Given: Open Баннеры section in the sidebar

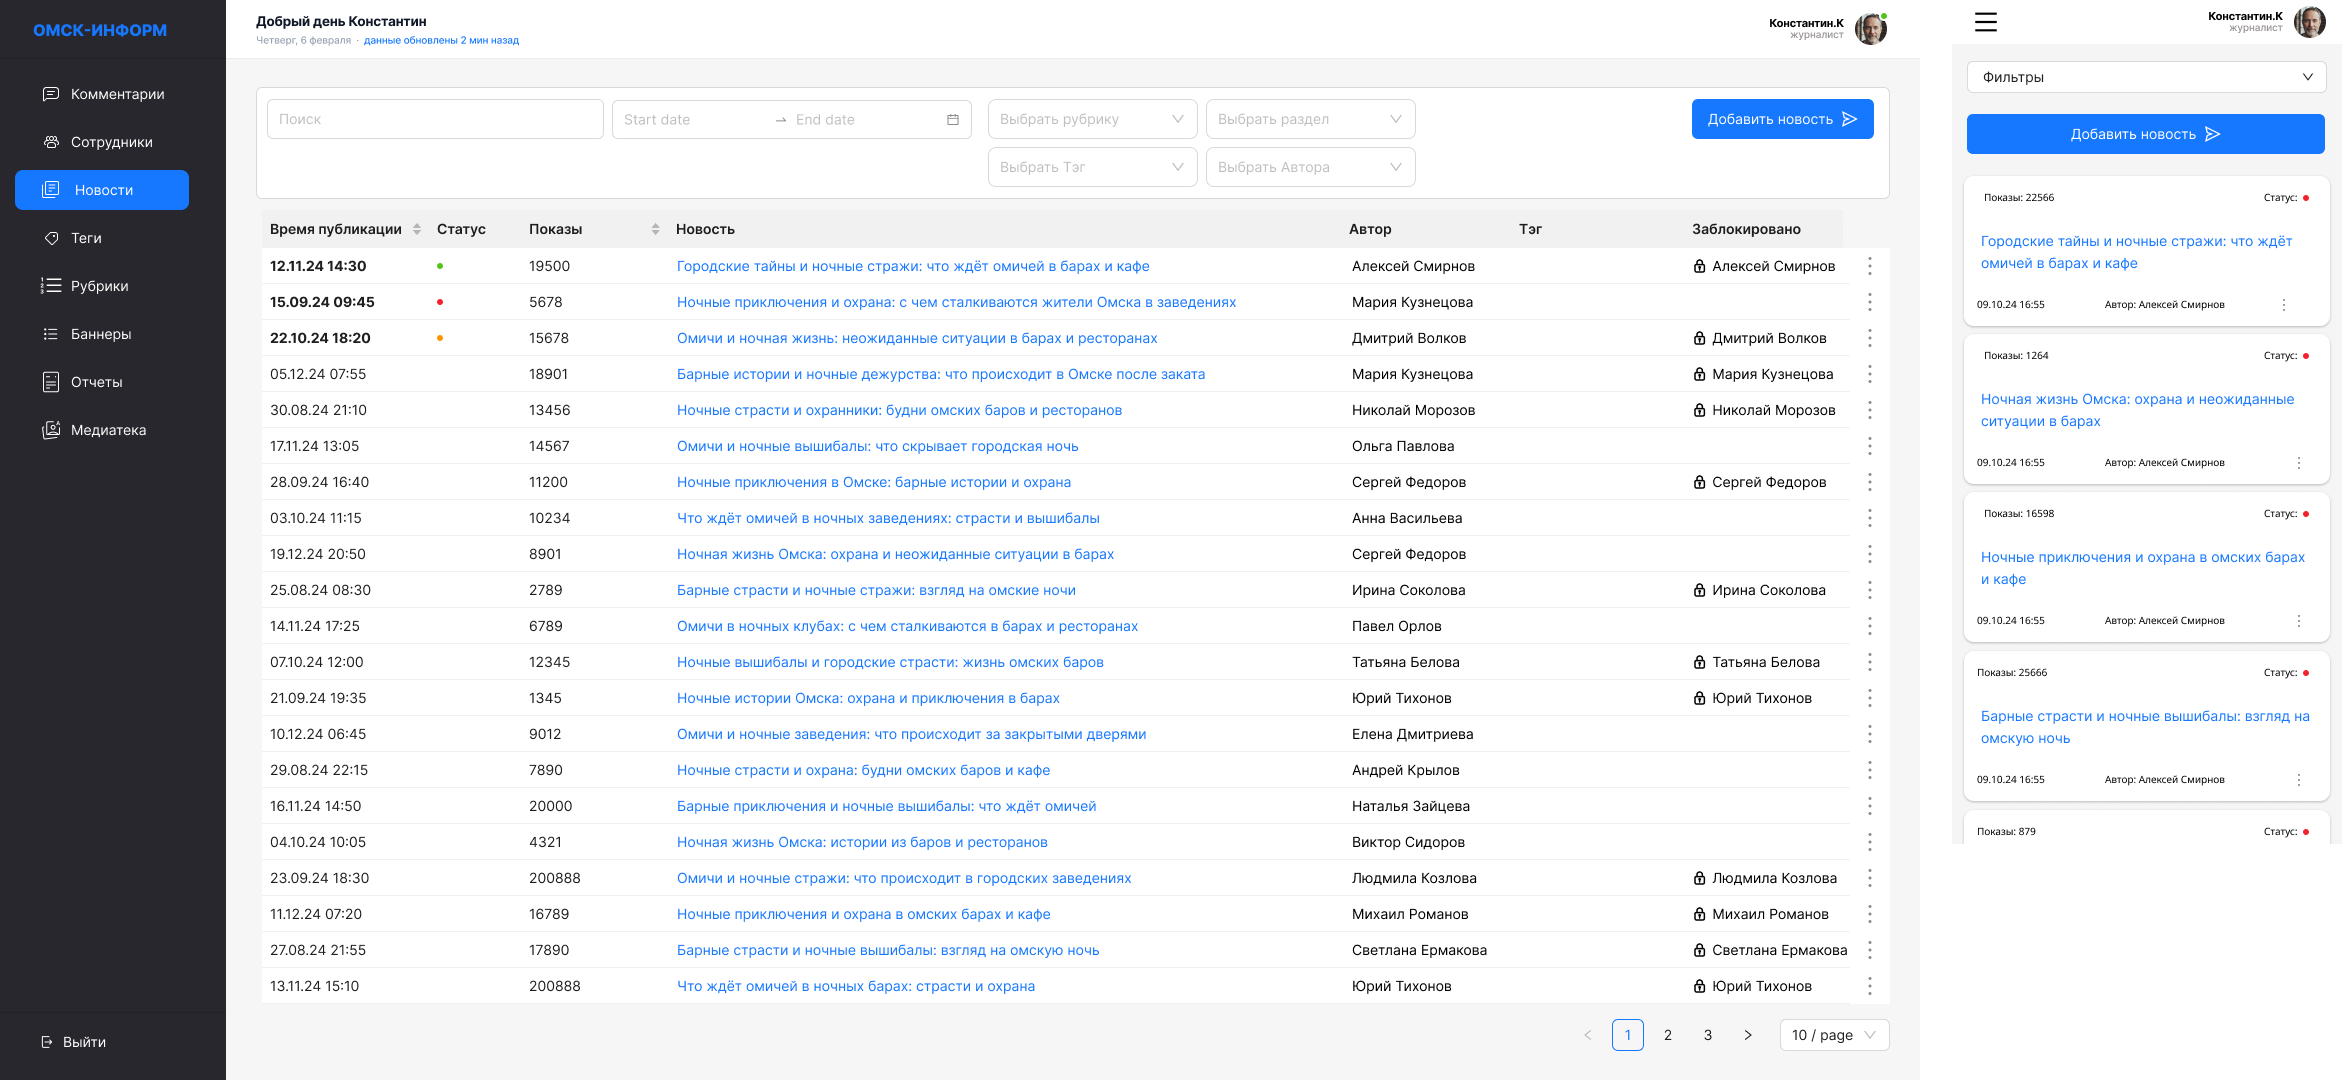Looking at the screenshot, I should (100, 334).
